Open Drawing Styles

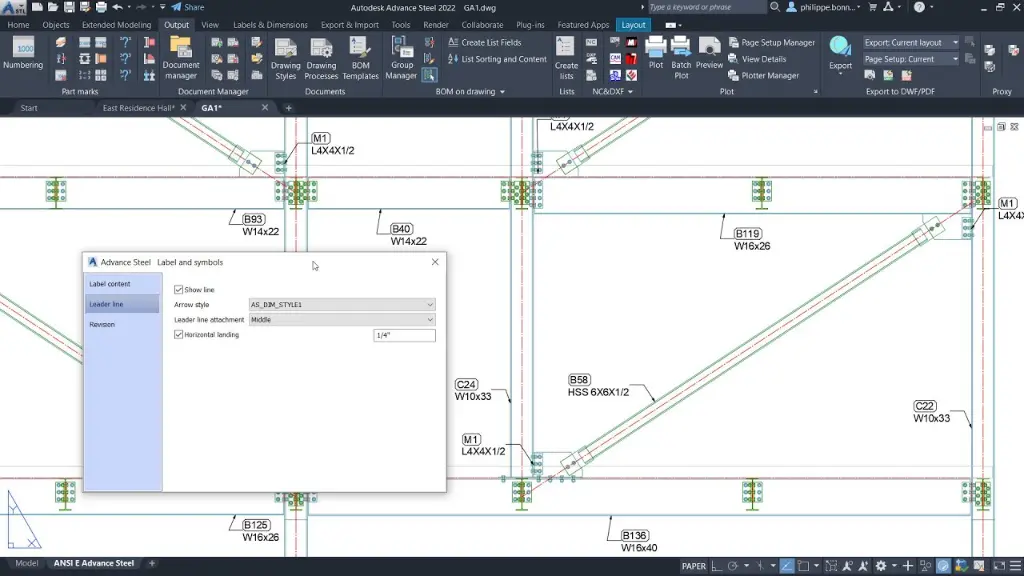(x=285, y=58)
